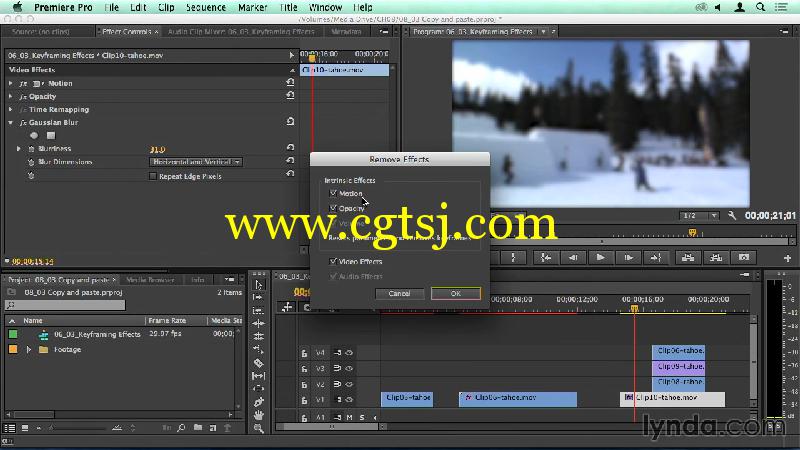800x450 pixels.
Task: Create ellipse mask under Gaussian Blur
Action: pyautogui.click(x=34, y=136)
